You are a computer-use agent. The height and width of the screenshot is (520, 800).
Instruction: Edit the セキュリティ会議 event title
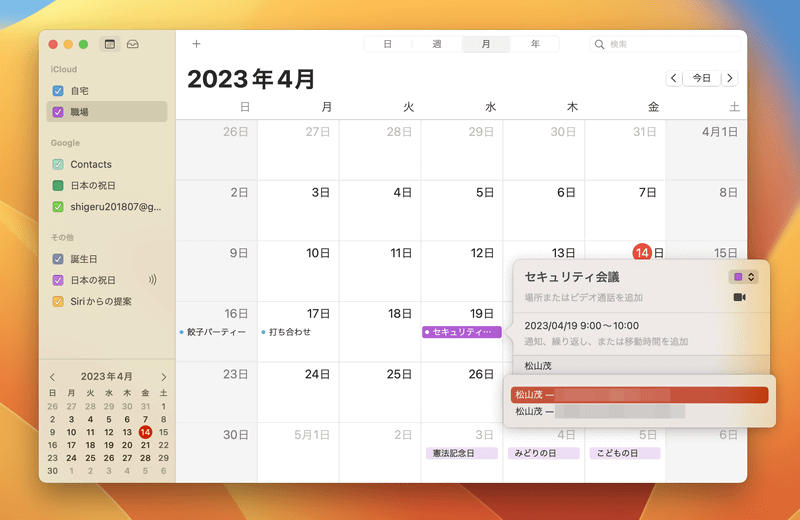[572, 277]
